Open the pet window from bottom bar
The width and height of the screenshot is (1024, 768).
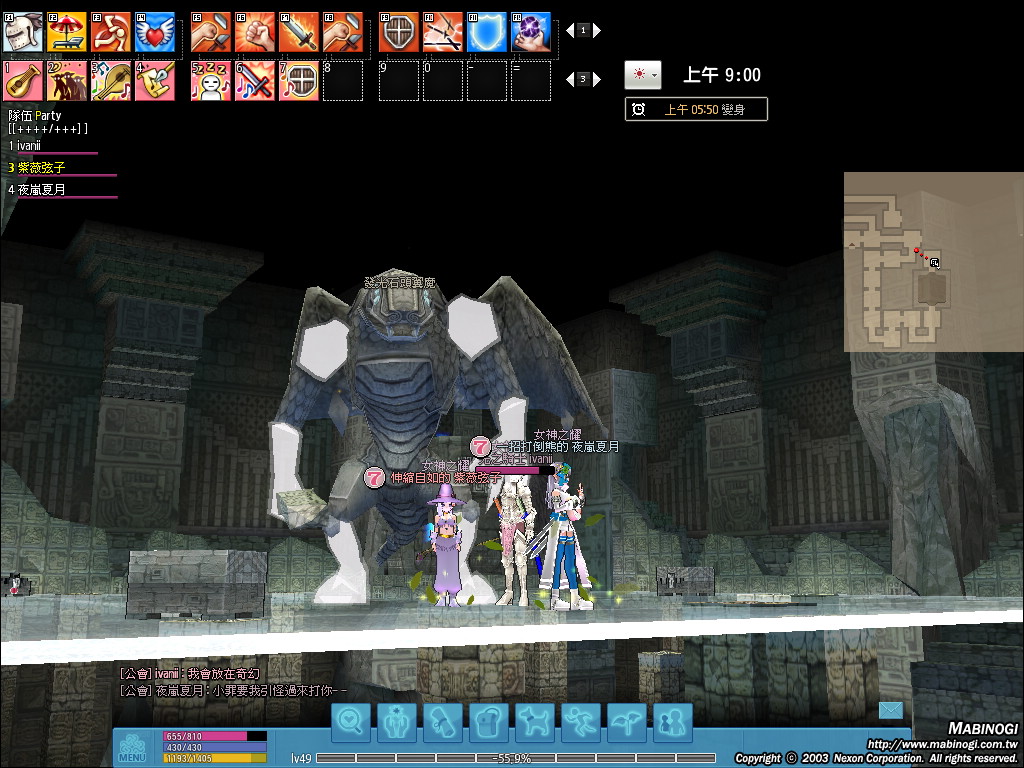(535, 722)
